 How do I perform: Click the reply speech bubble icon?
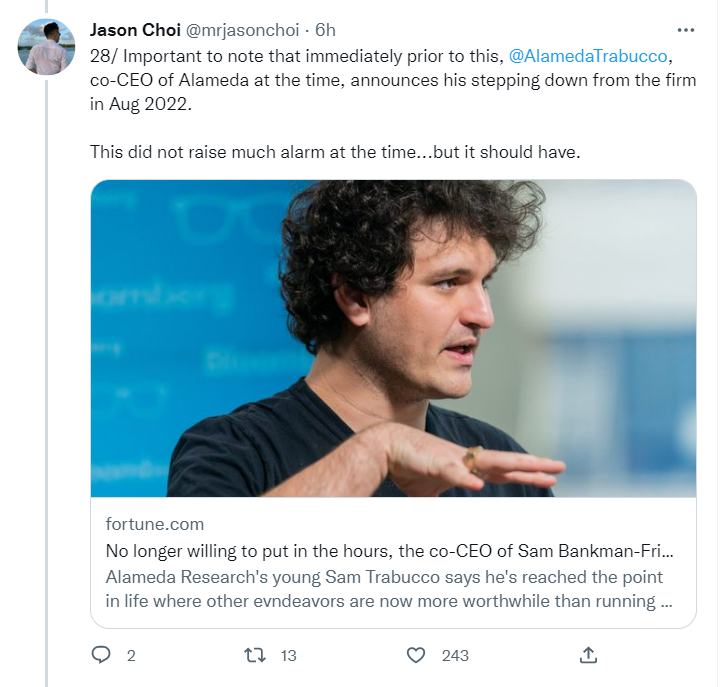pos(101,655)
